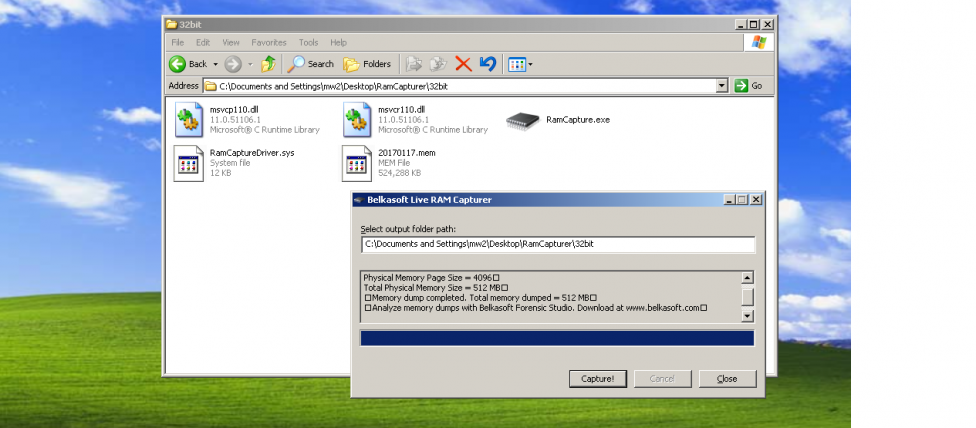Select the 20170117.mem file icon
This screenshot has height=428, width=976.
coord(357,163)
